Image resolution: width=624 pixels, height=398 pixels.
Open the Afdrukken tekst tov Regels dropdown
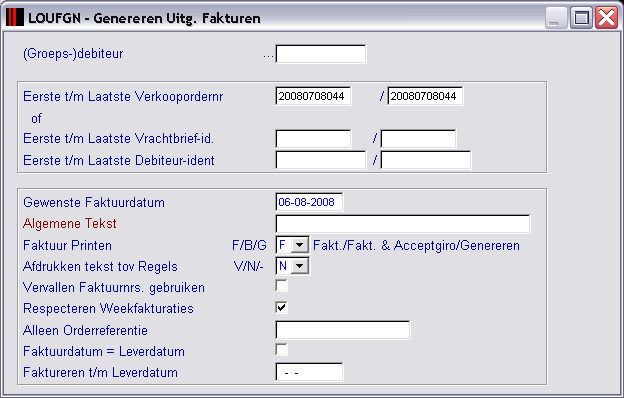point(300,266)
